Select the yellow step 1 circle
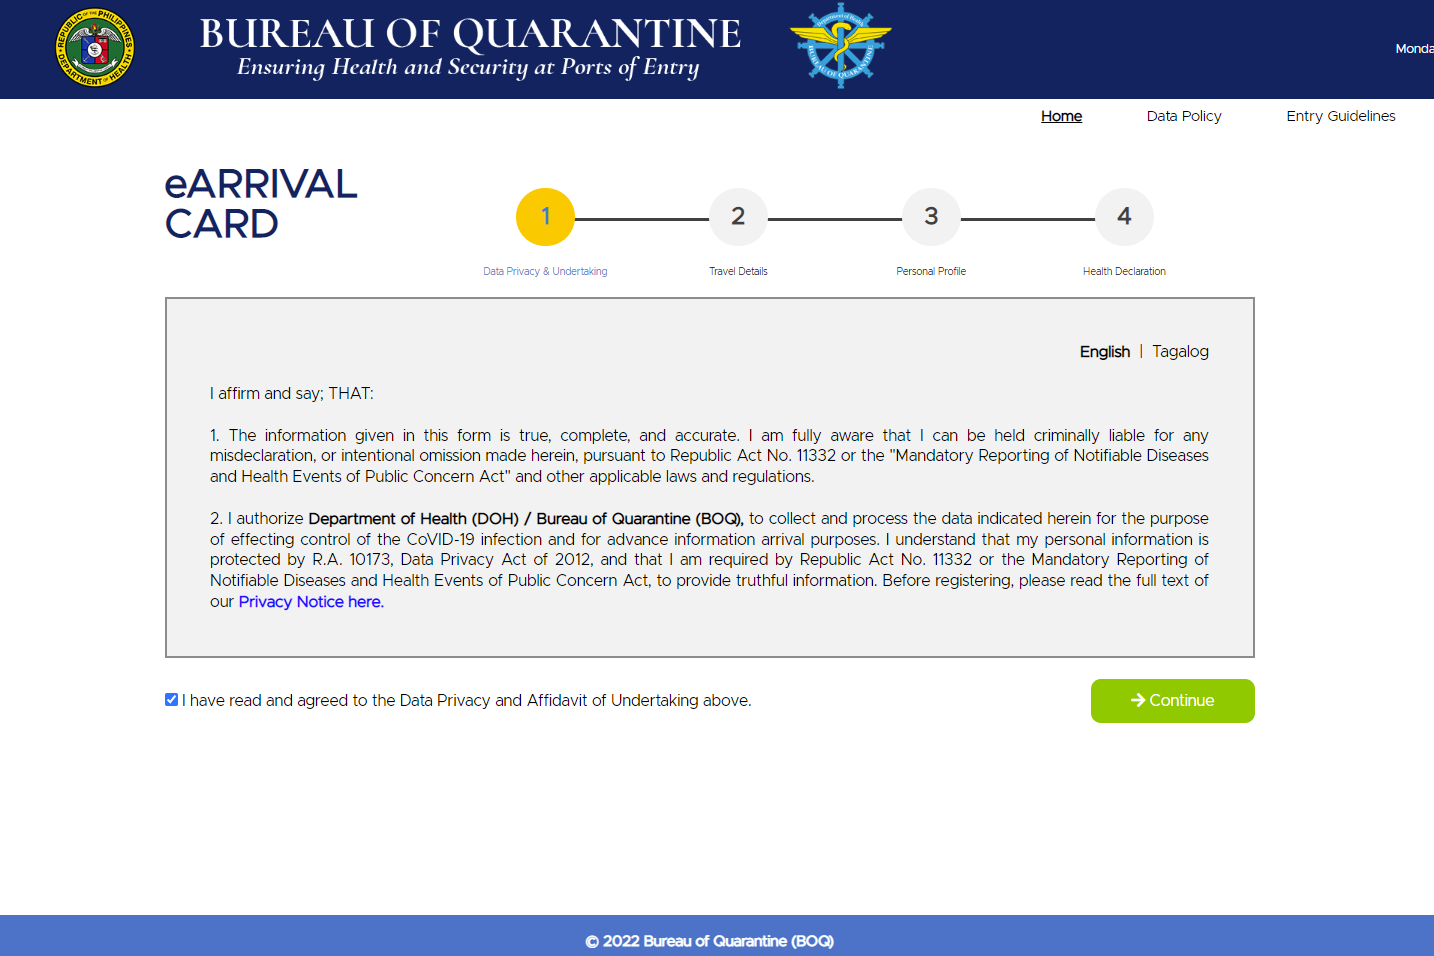1434x956 pixels. pyautogui.click(x=545, y=217)
